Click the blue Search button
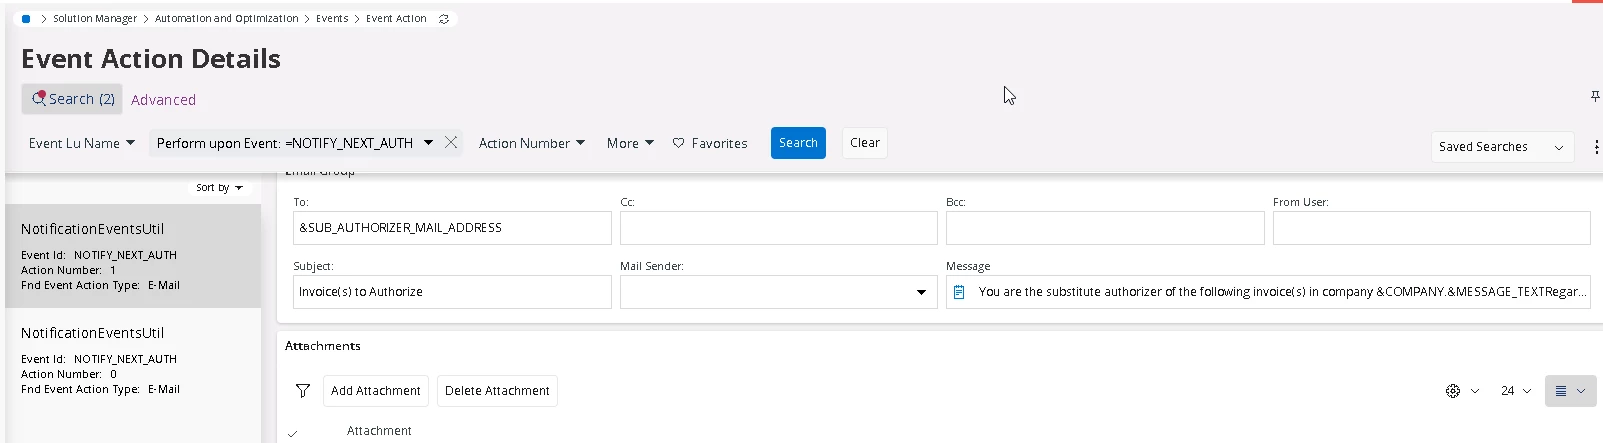The image size is (1603, 443). pyautogui.click(x=798, y=143)
